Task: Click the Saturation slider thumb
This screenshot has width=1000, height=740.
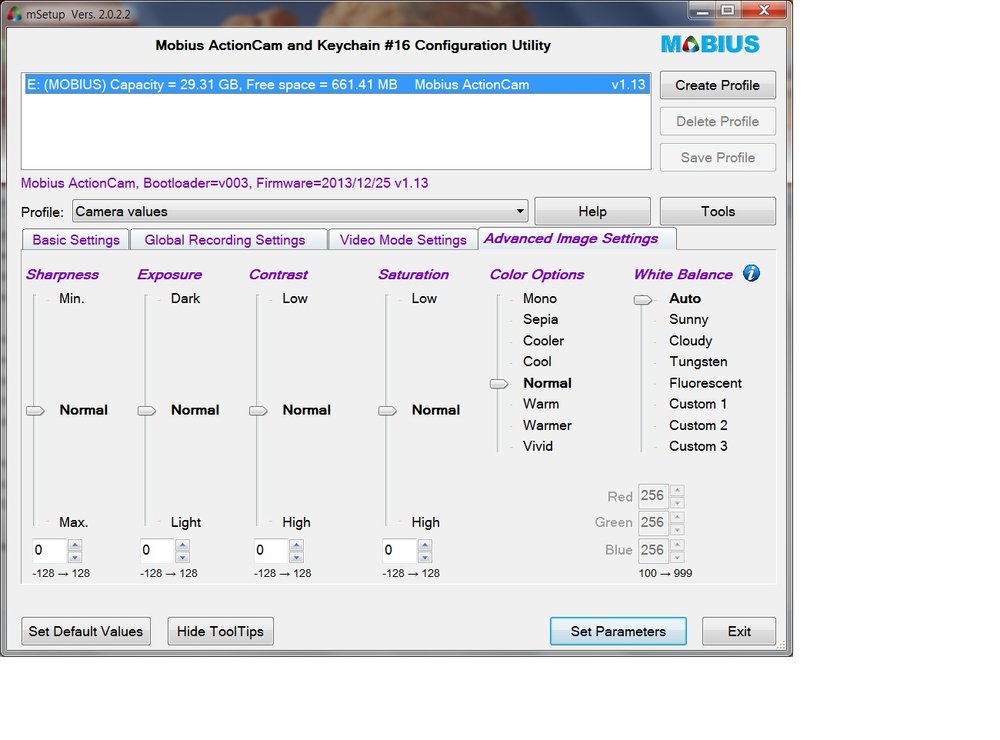Action: click(x=387, y=410)
